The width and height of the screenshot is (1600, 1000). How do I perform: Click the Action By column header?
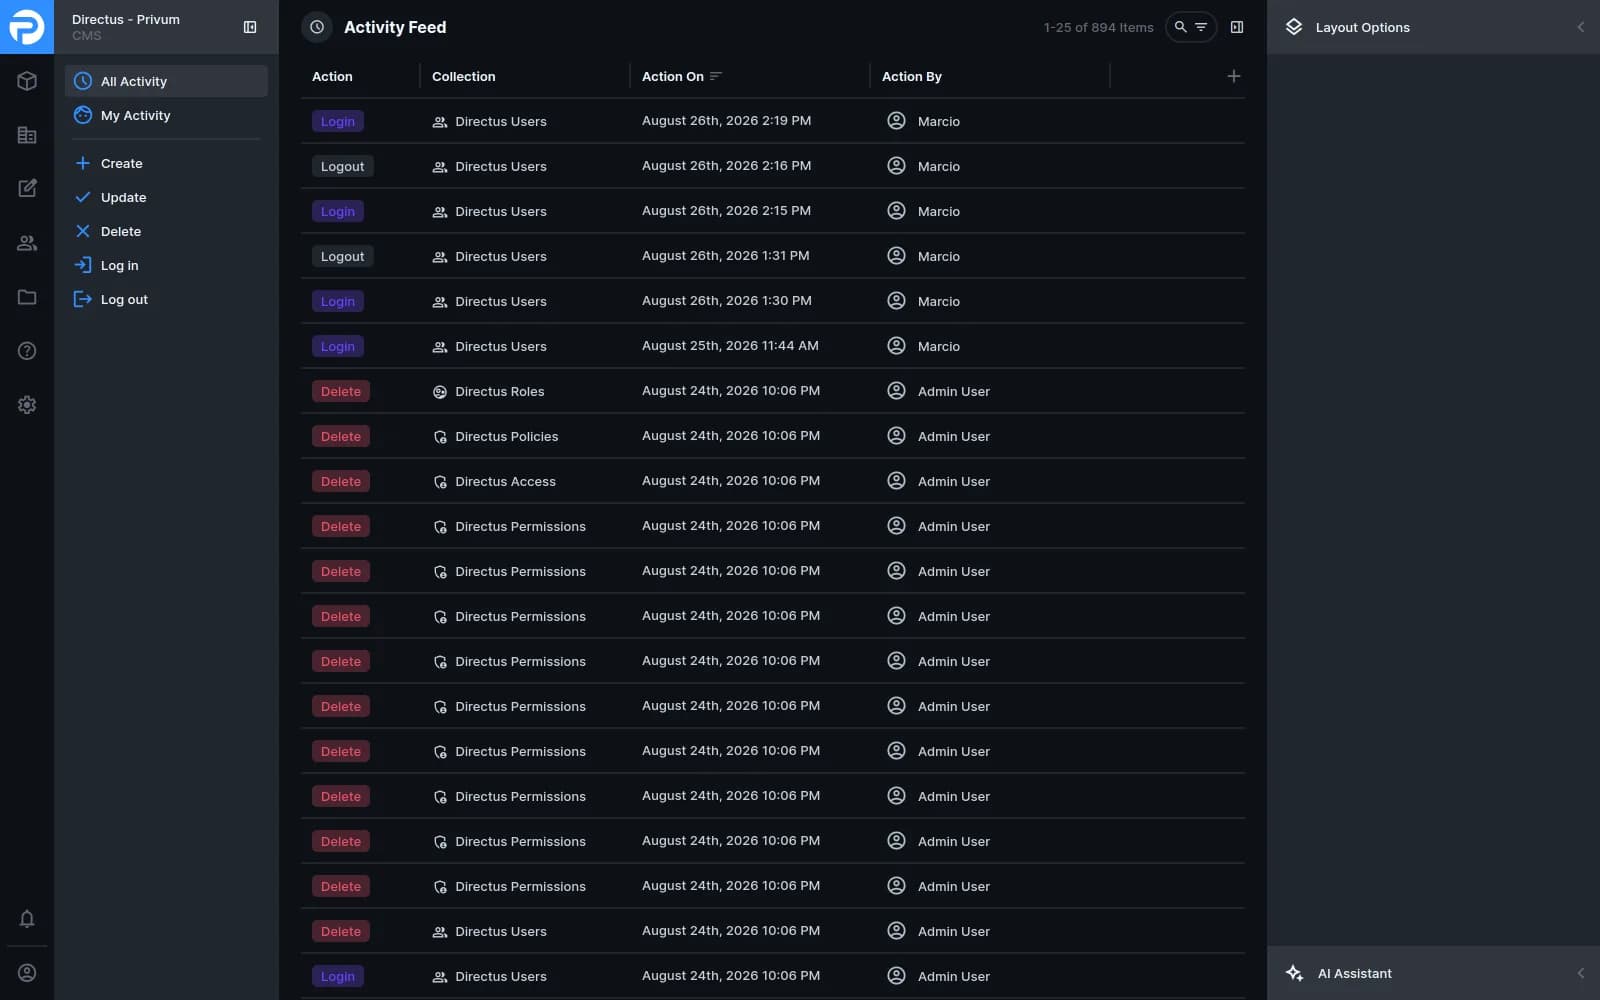click(x=911, y=76)
